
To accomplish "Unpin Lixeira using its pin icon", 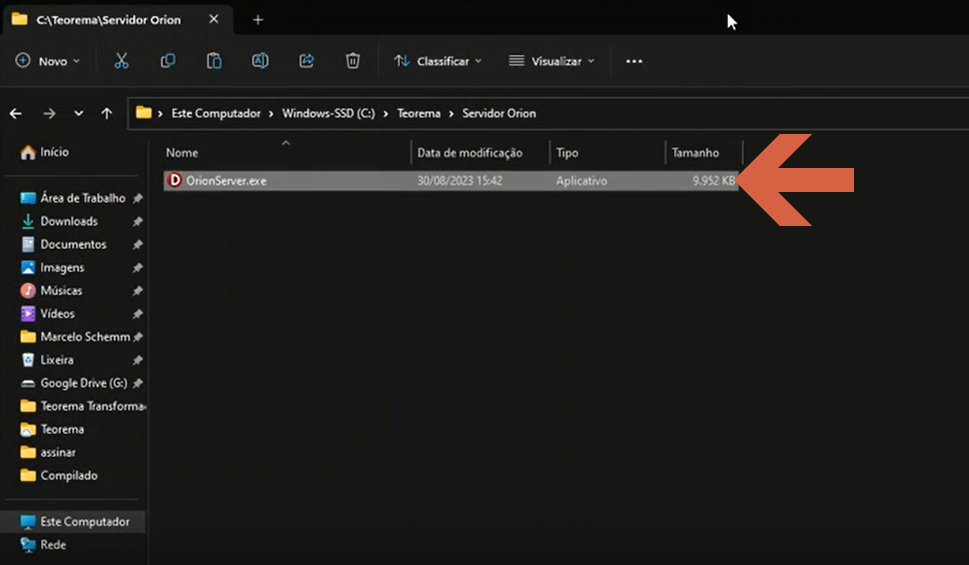I will click(137, 360).
